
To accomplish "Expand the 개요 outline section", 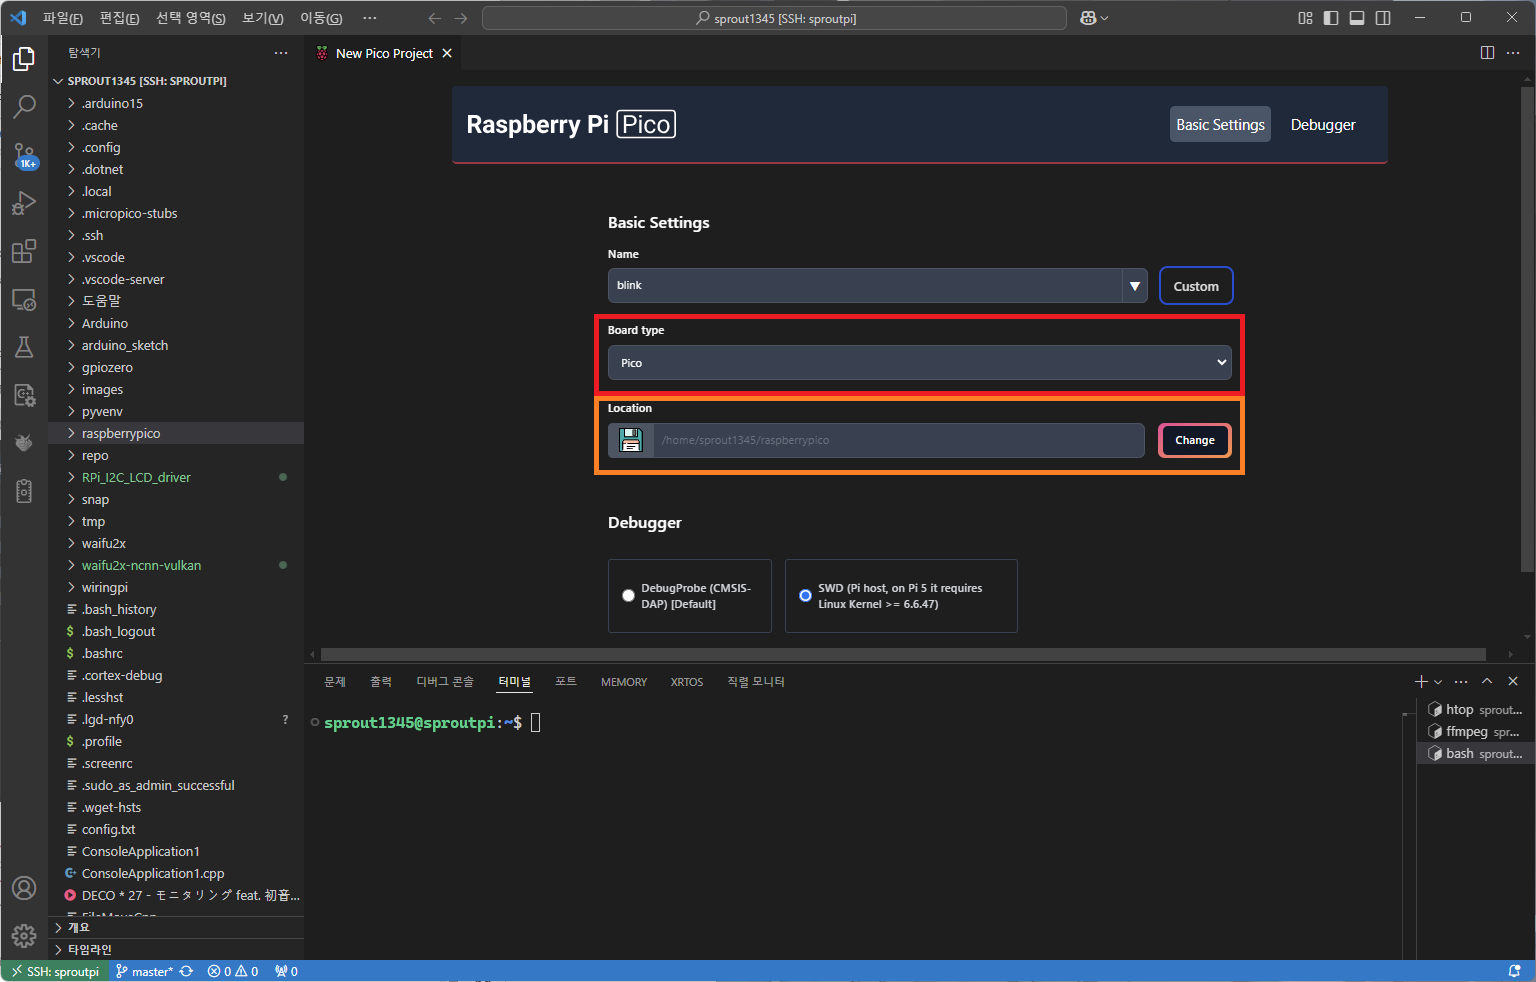I will tap(175, 927).
